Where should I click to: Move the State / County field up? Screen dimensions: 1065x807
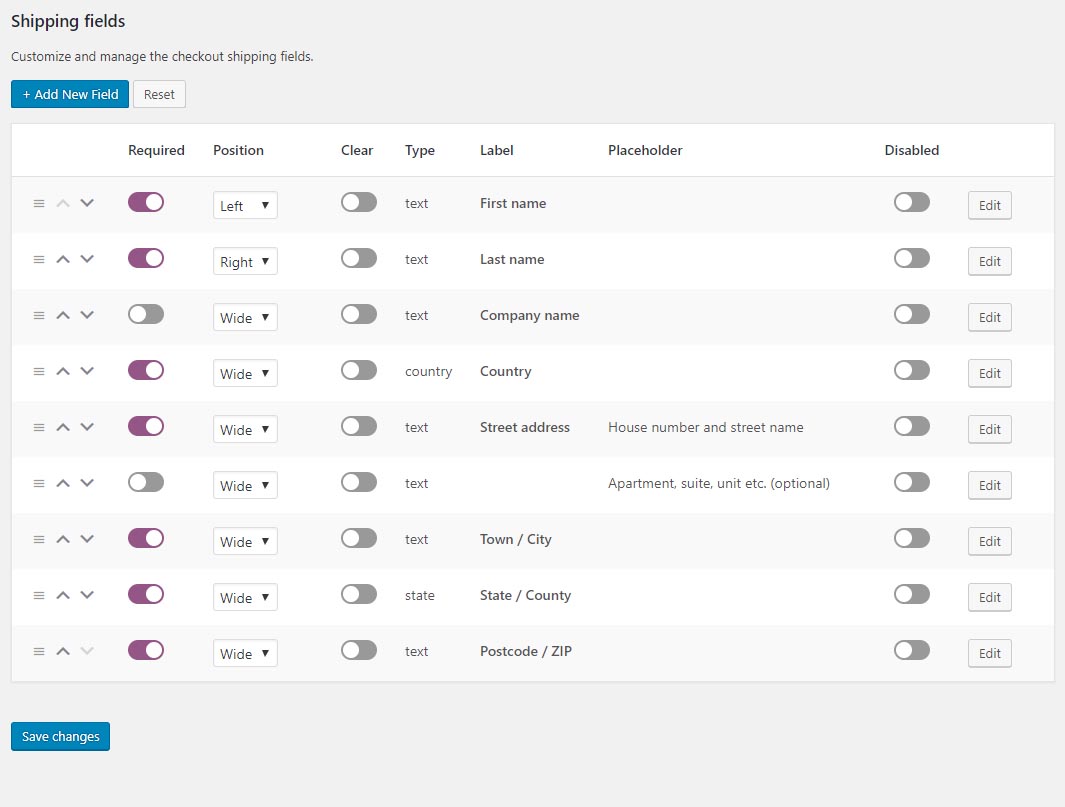coord(63,595)
